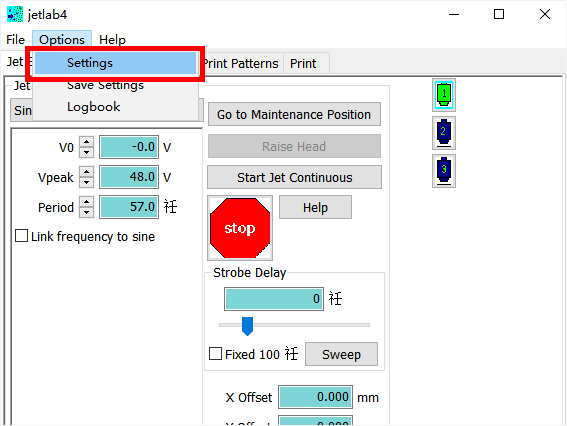Toggle the Fixed 100 strobe checkbox
Image resolution: width=567 pixels, height=426 pixels.
pyautogui.click(x=216, y=354)
